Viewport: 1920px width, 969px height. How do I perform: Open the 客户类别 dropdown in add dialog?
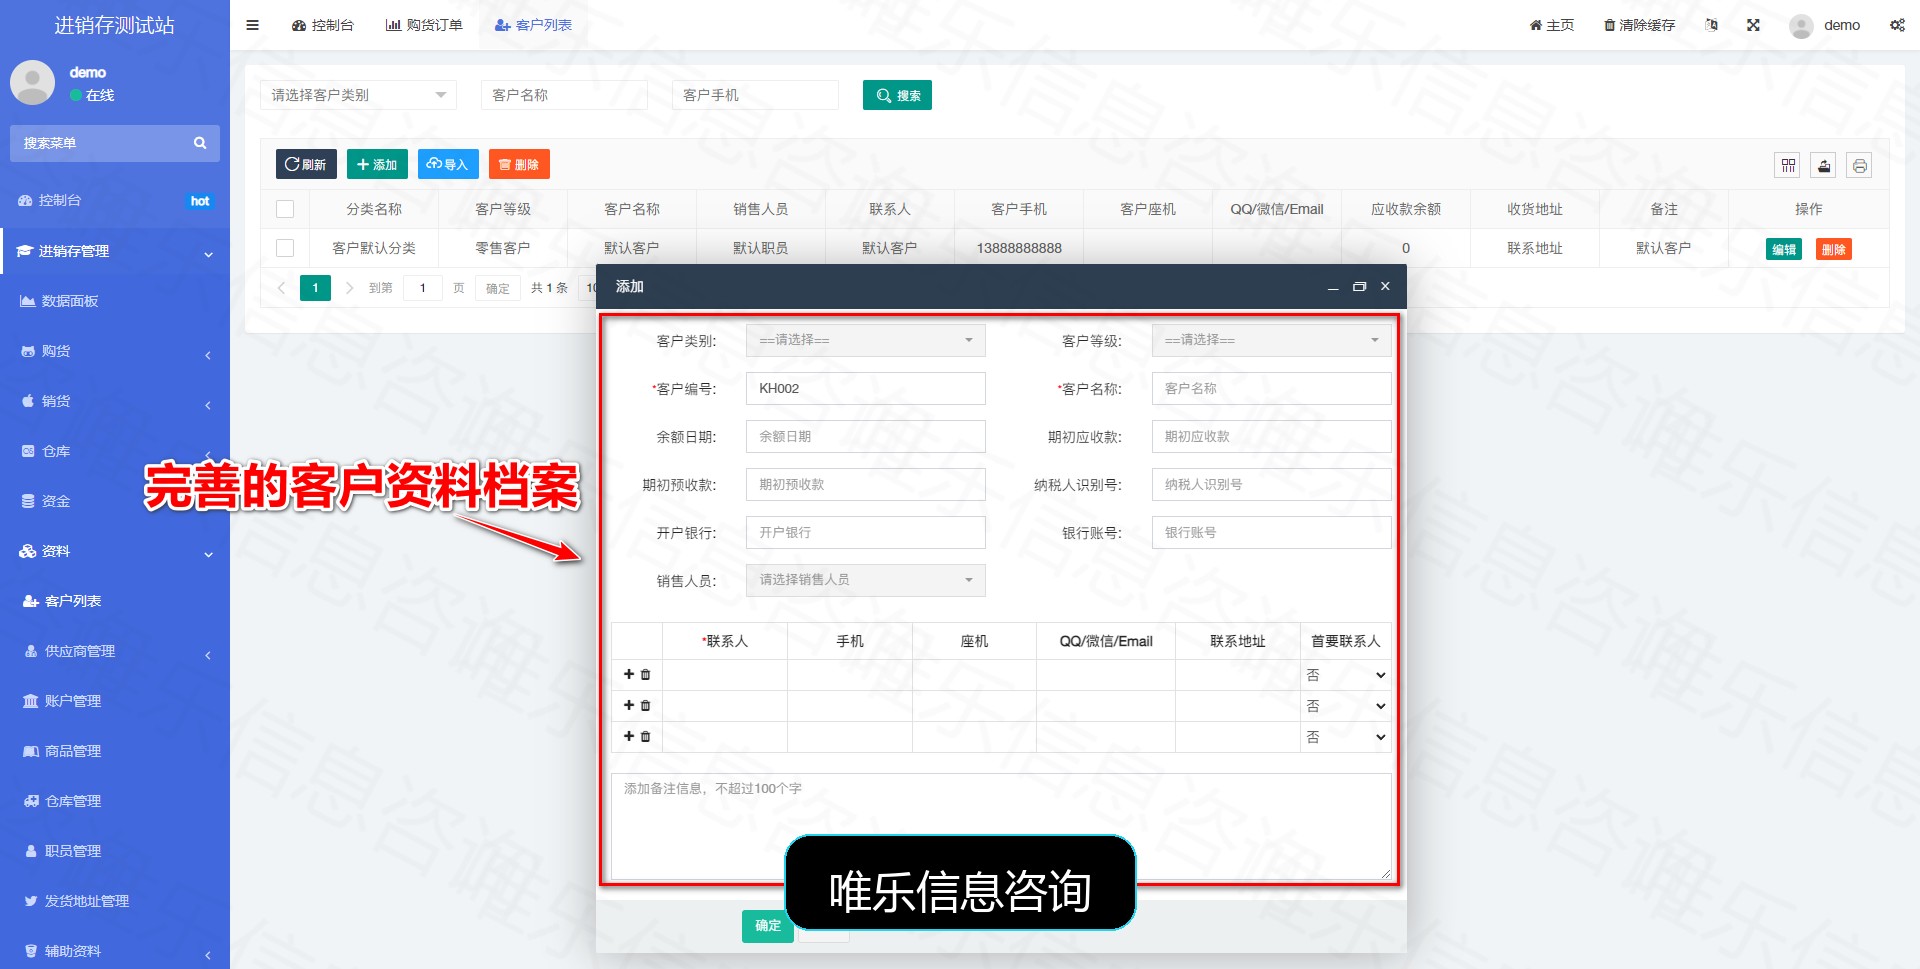[865, 340]
